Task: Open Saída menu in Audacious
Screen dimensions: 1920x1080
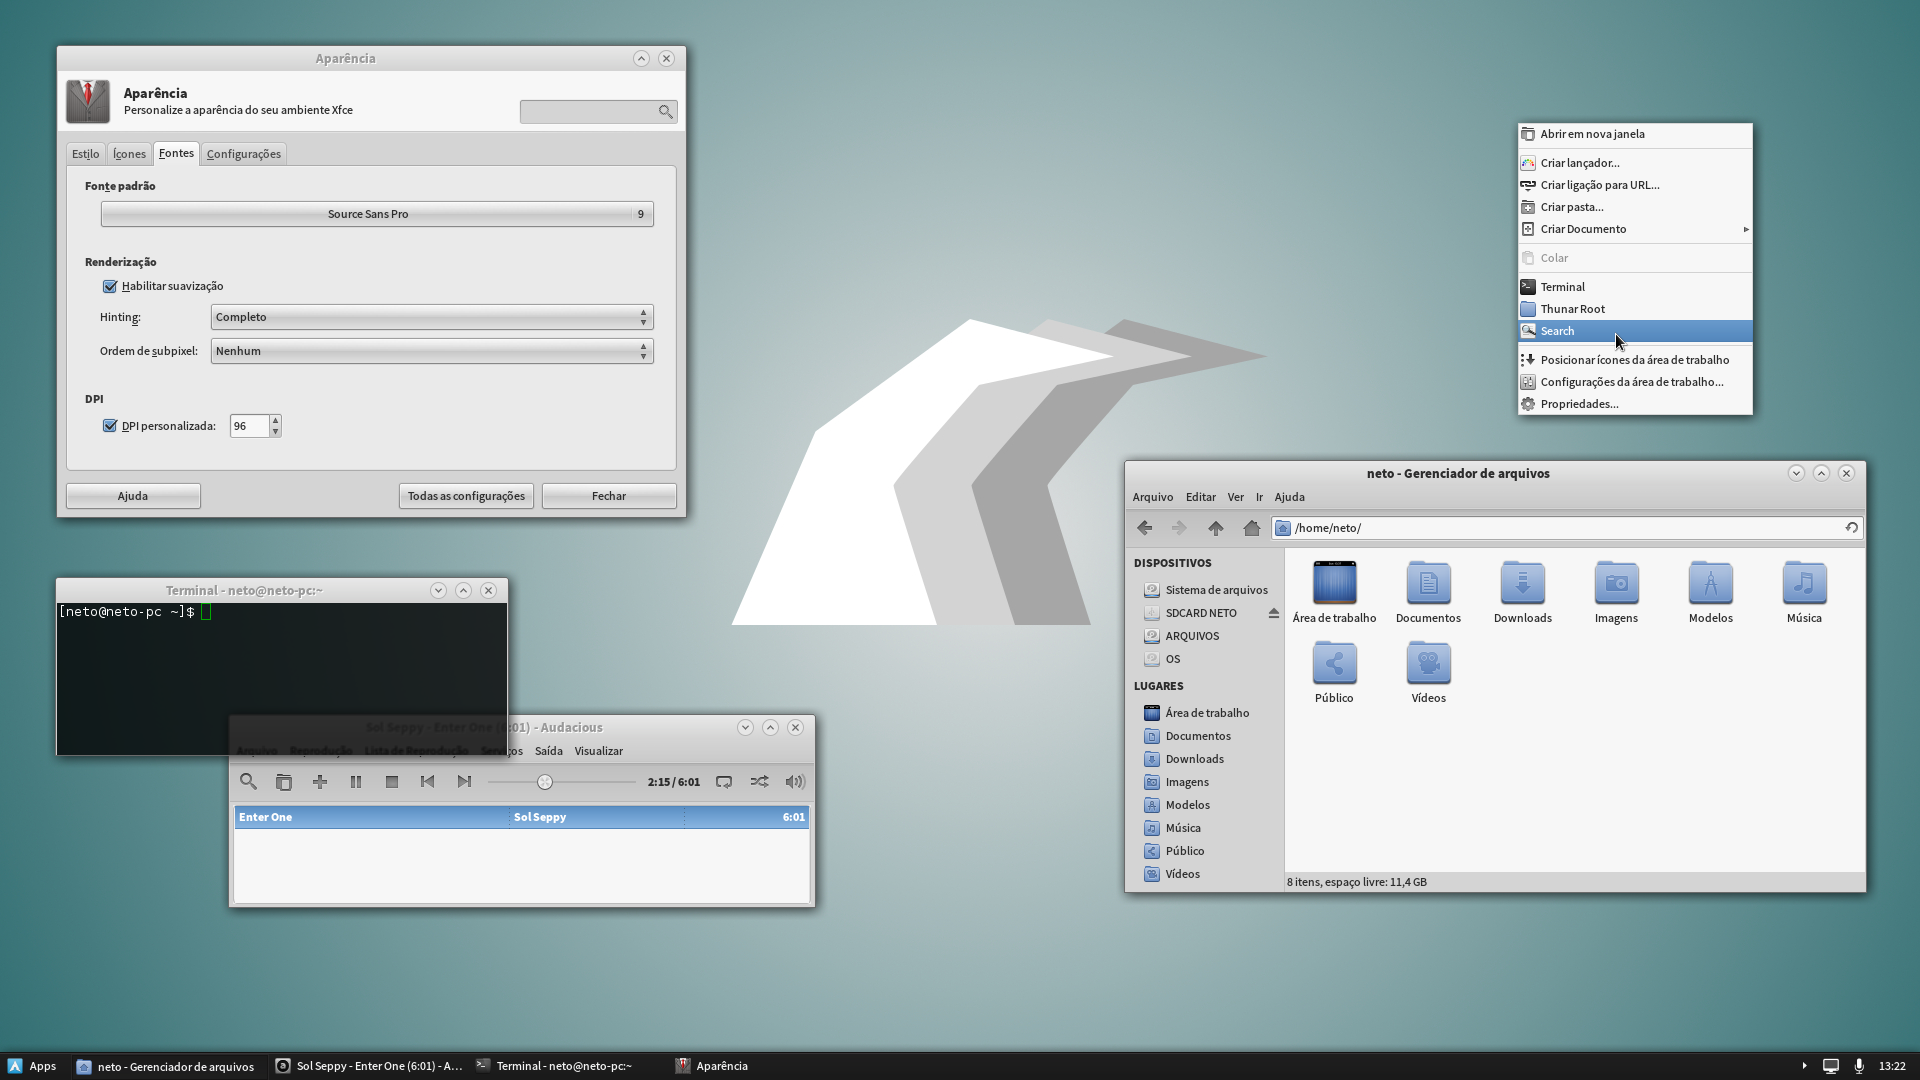Action: 549,751
